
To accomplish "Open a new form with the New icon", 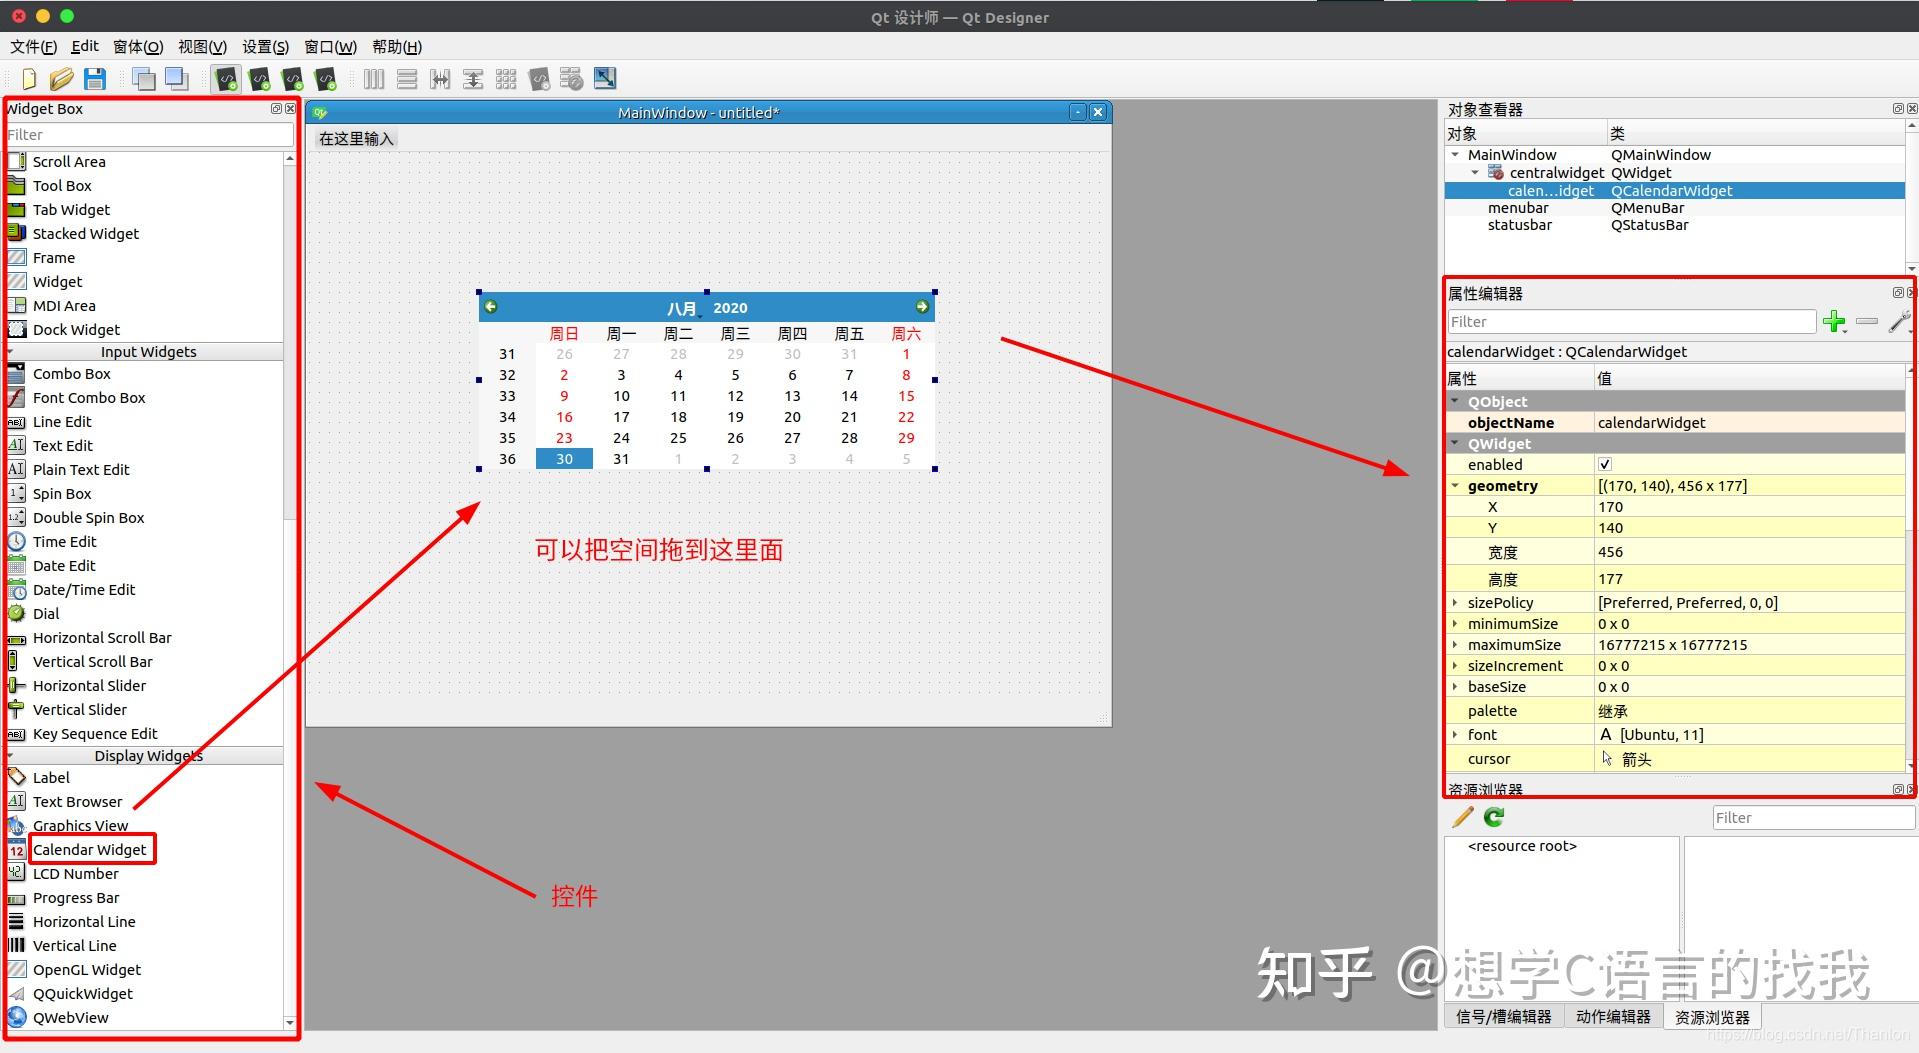I will (x=27, y=79).
